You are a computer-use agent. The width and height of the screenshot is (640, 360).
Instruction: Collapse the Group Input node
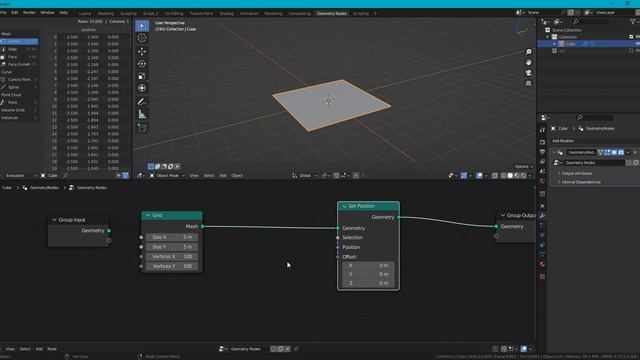click(54, 220)
